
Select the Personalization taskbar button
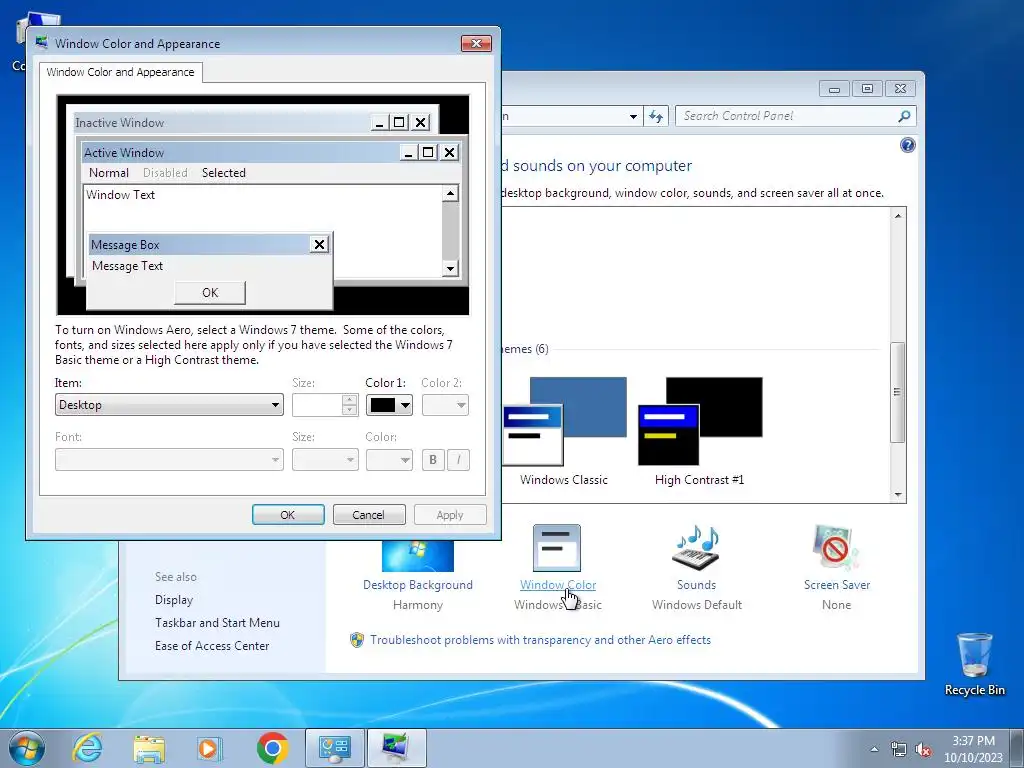point(396,748)
